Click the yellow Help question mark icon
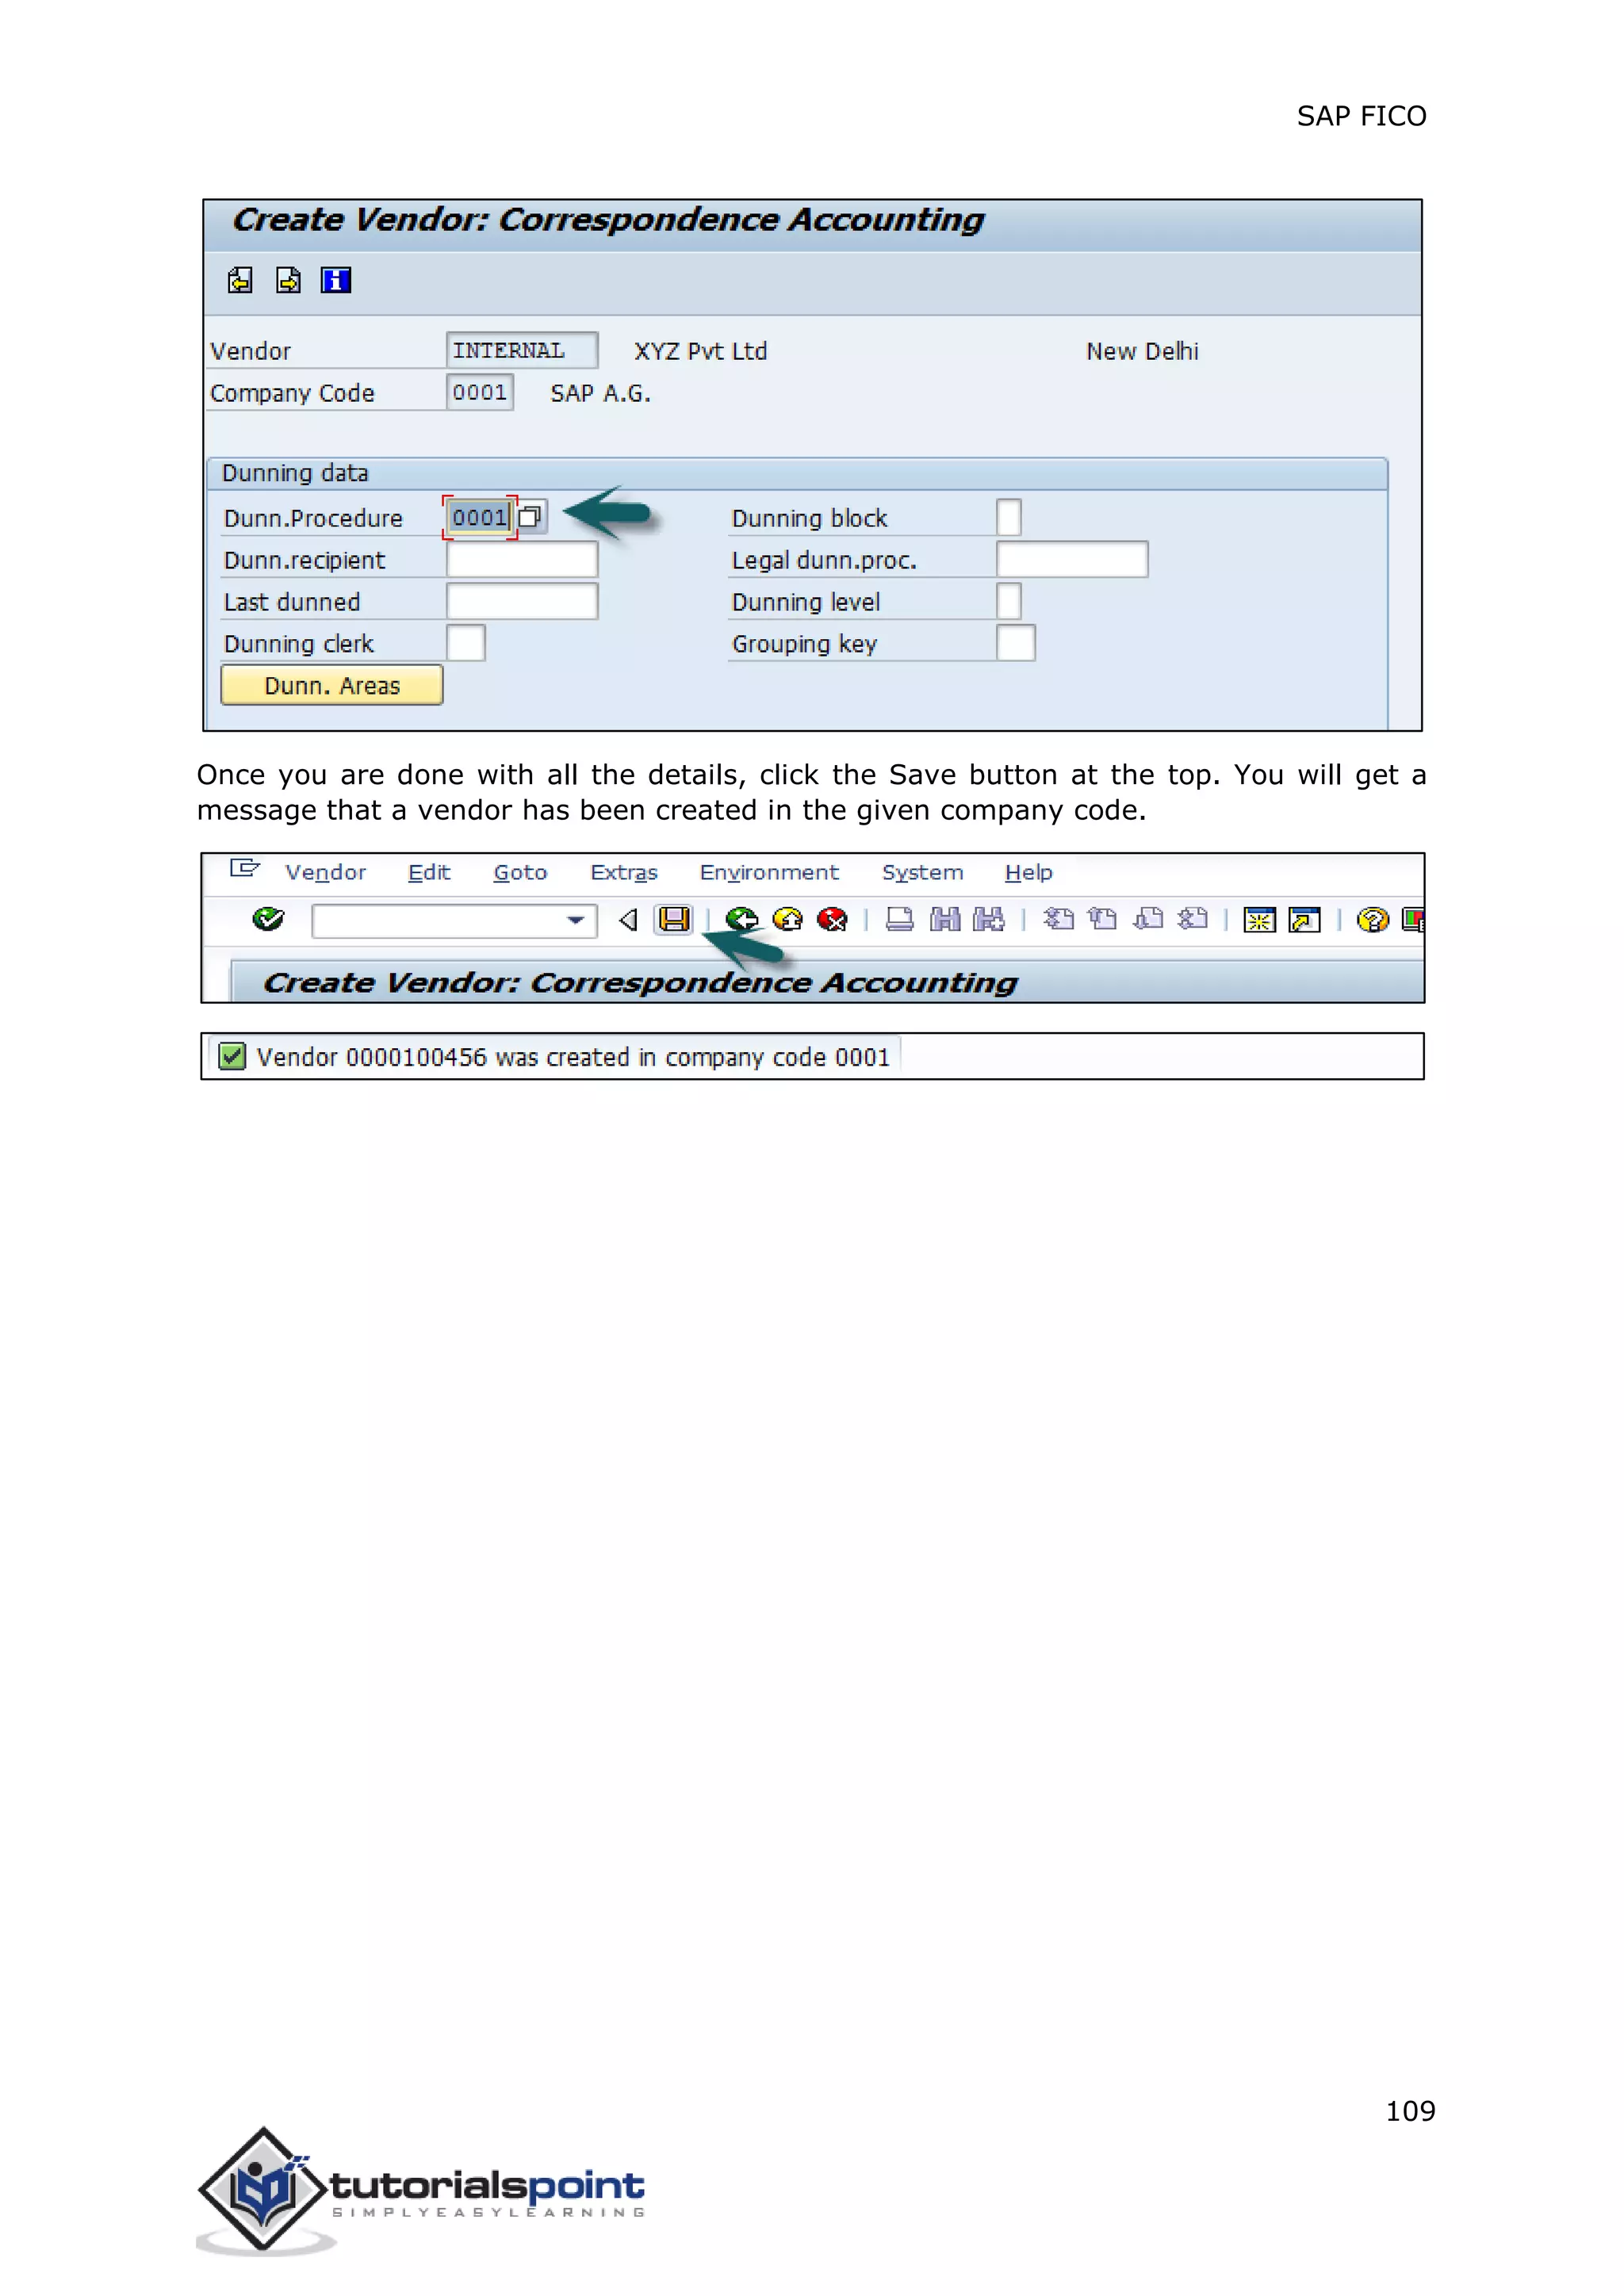The height and width of the screenshot is (2296, 1624). point(1373,920)
